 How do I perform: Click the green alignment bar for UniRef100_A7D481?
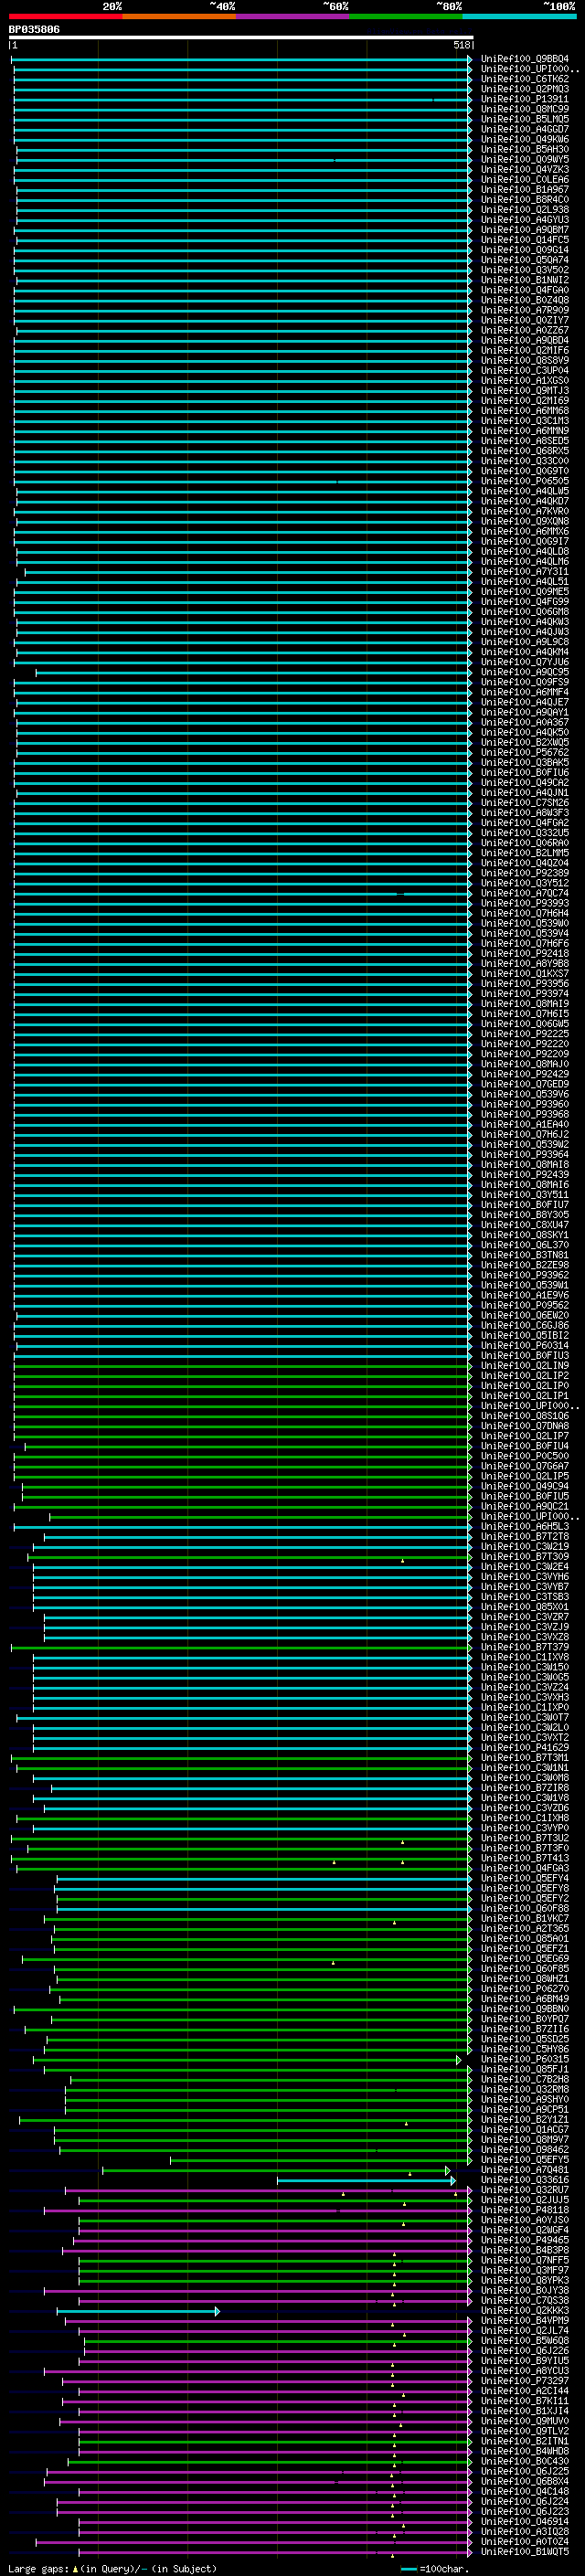pyautogui.click(x=276, y=2169)
